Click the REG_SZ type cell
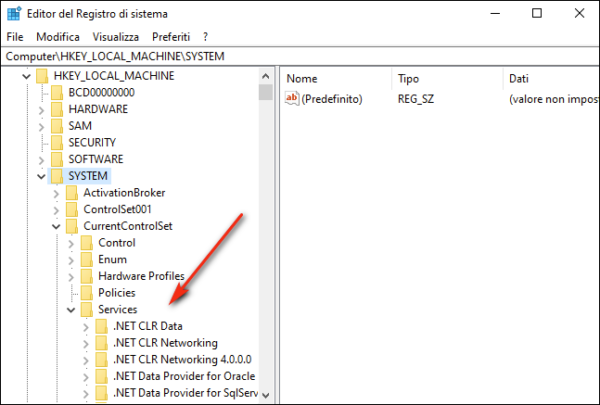This screenshot has width=600, height=405. pyautogui.click(x=416, y=99)
